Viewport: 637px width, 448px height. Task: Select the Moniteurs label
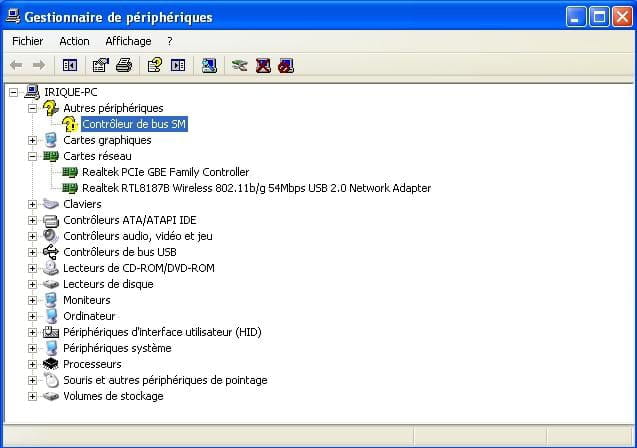coord(87,300)
